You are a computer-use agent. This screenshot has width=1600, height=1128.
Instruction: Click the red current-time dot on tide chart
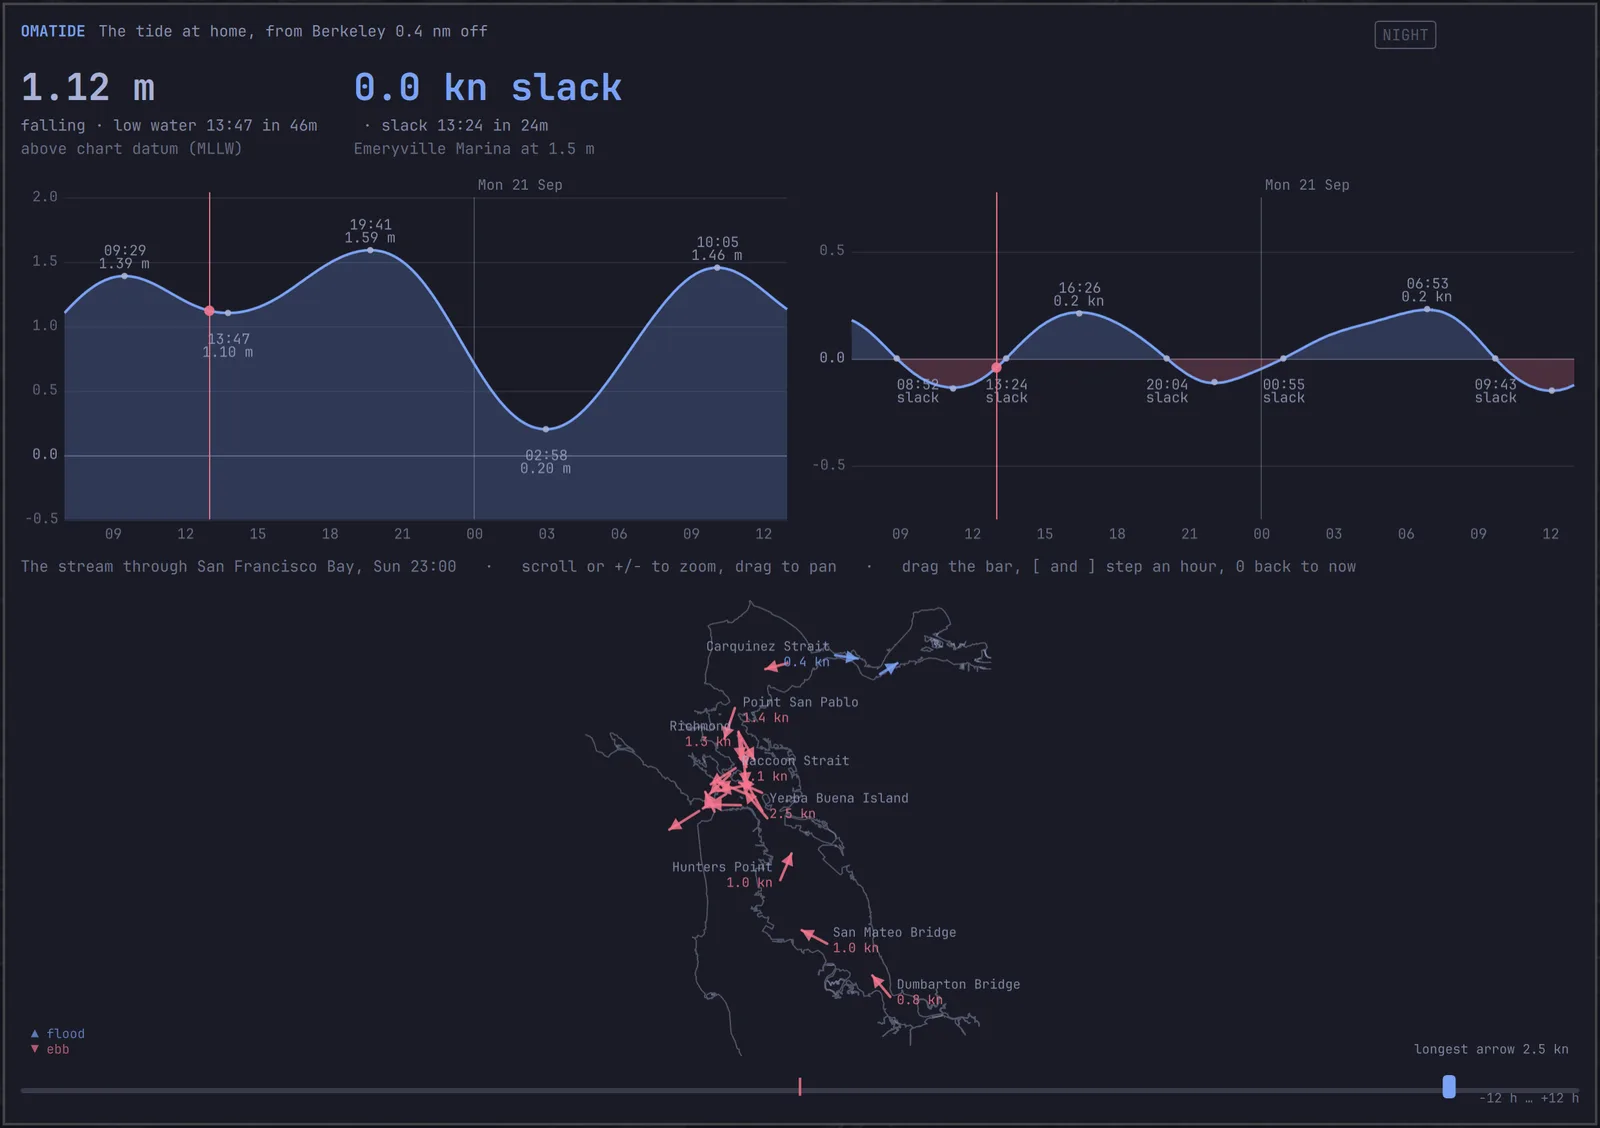[x=209, y=311]
